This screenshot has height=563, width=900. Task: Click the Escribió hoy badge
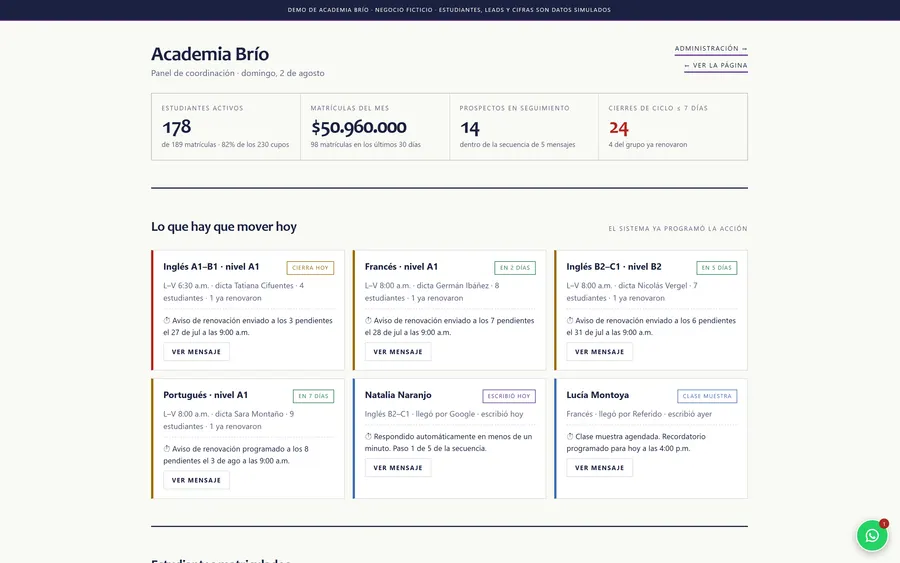point(509,396)
